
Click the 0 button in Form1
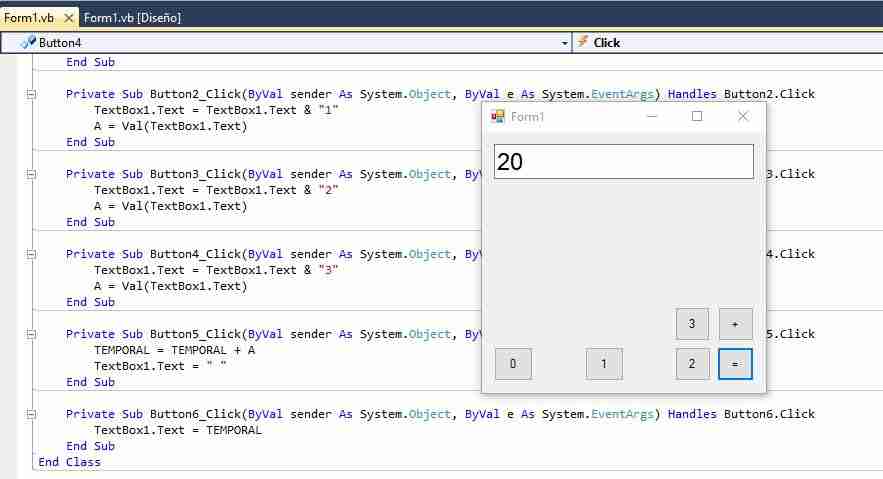[x=513, y=364]
